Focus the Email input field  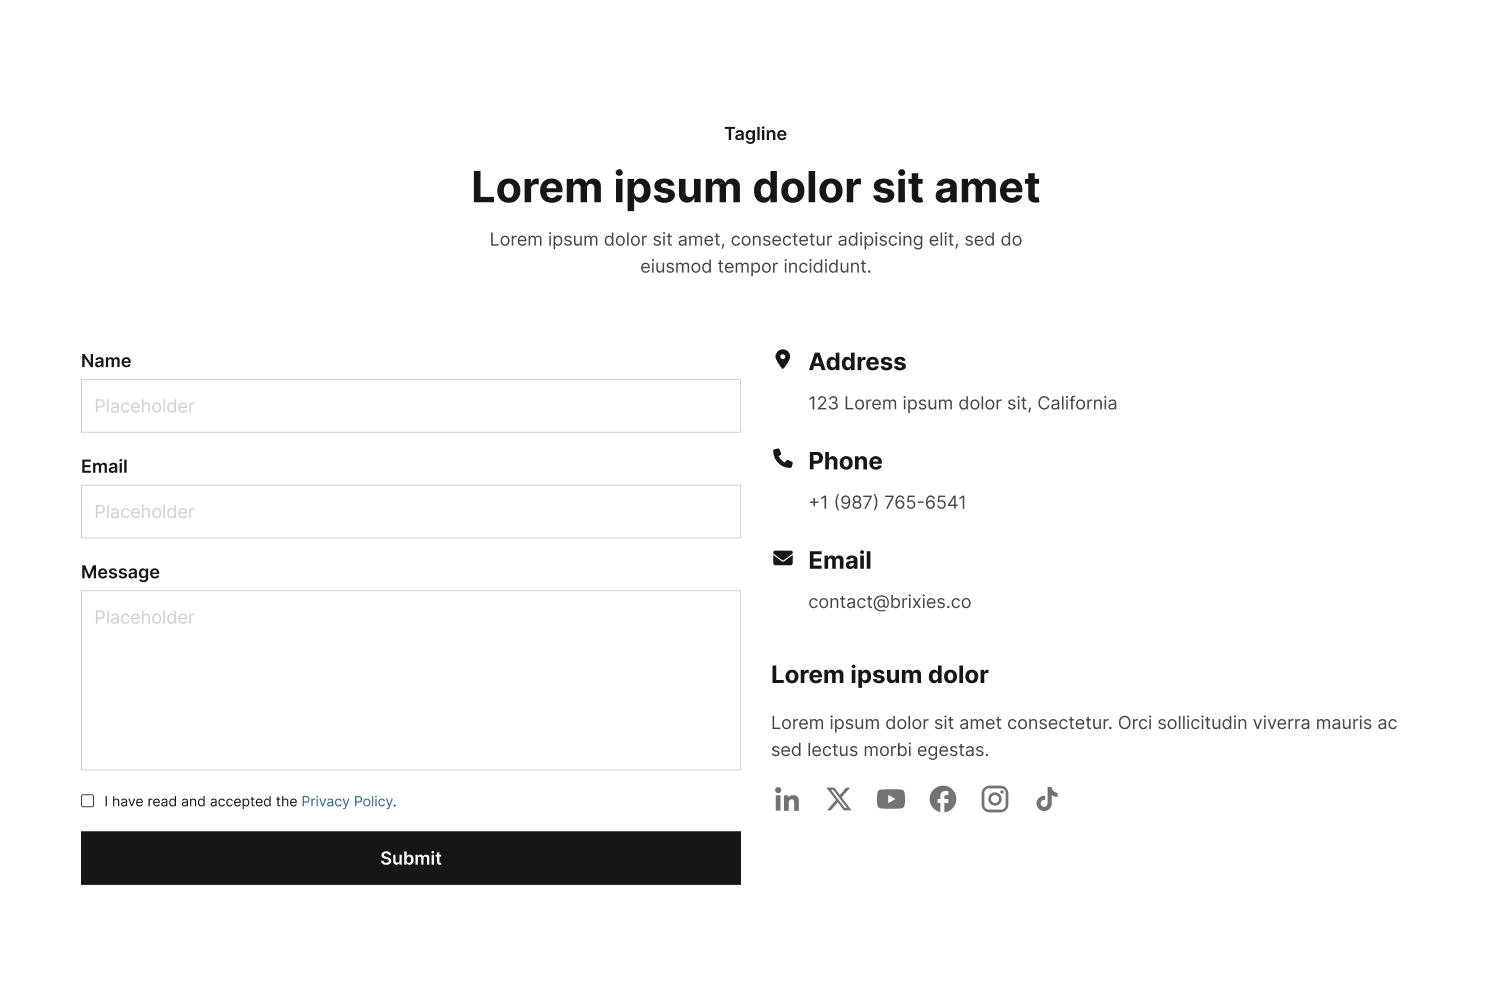(x=411, y=512)
